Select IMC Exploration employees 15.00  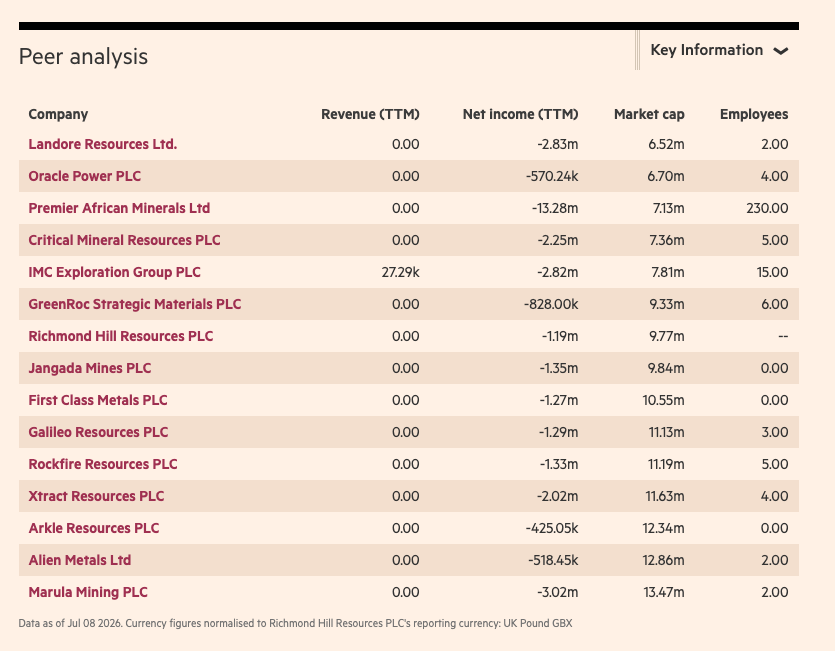pyautogui.click(x=773, y=272)
